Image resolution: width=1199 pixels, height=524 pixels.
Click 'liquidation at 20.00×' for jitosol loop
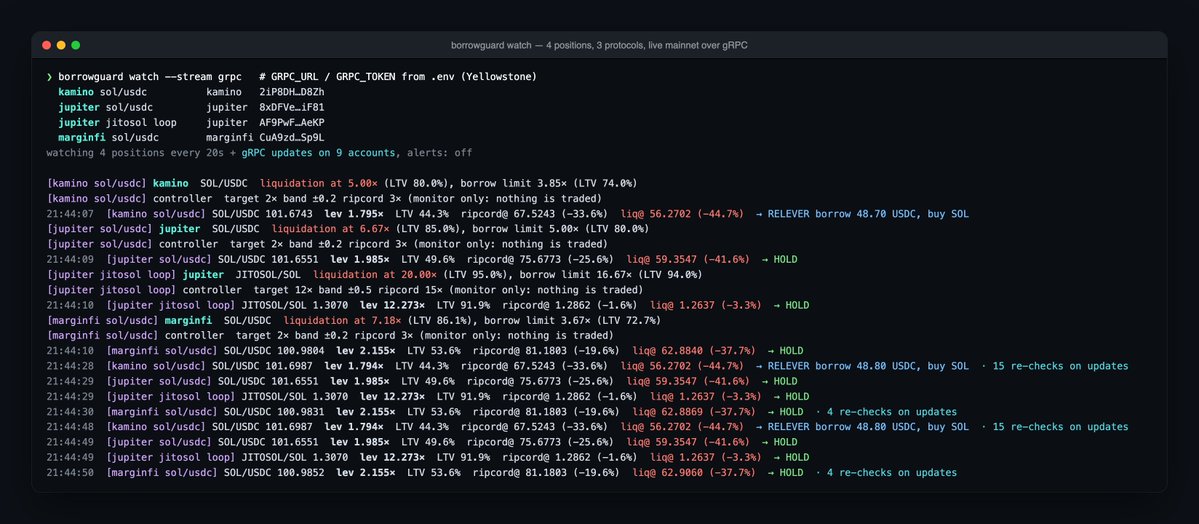point(375,275)
